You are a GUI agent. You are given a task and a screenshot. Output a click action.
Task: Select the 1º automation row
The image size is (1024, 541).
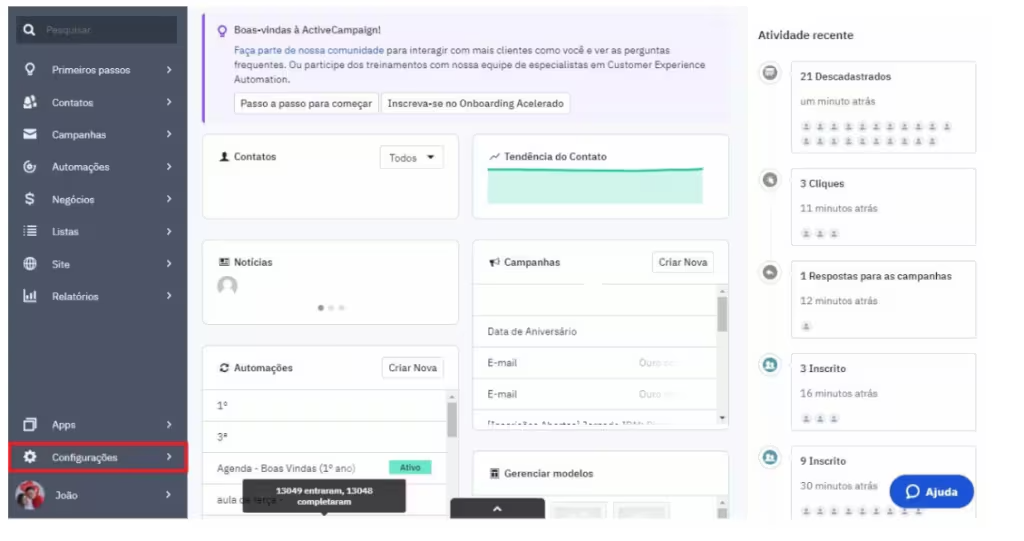(x=325, y=406)
